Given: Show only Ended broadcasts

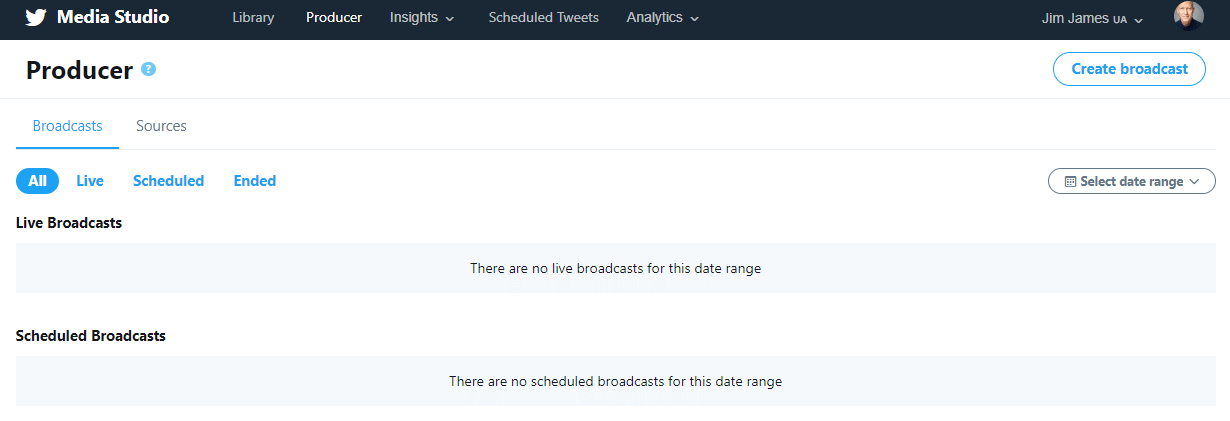Looking at the screenshot, I should [255, 181].
